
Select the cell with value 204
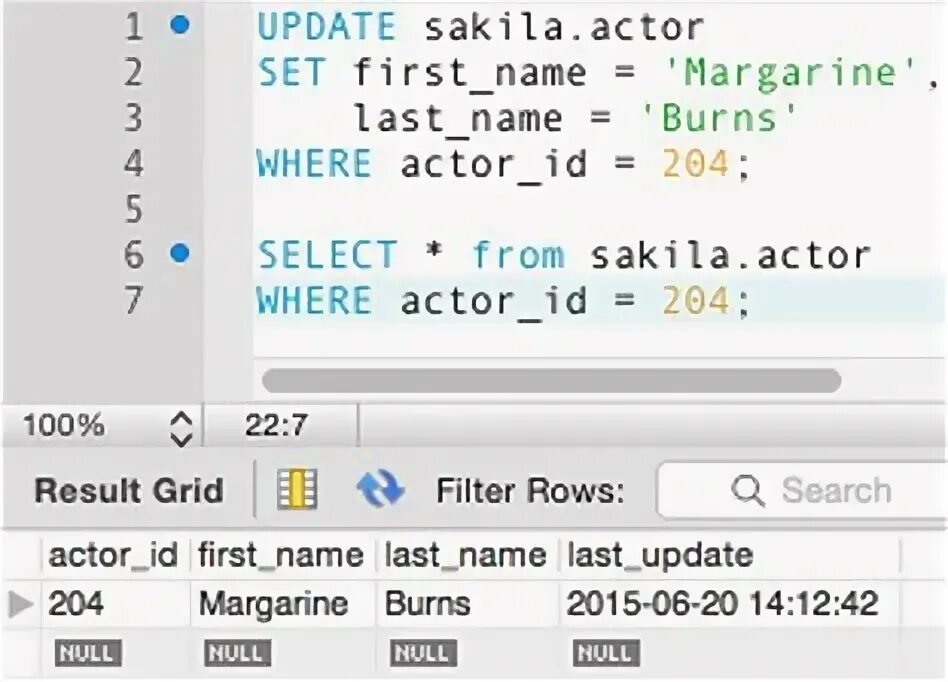113,603
